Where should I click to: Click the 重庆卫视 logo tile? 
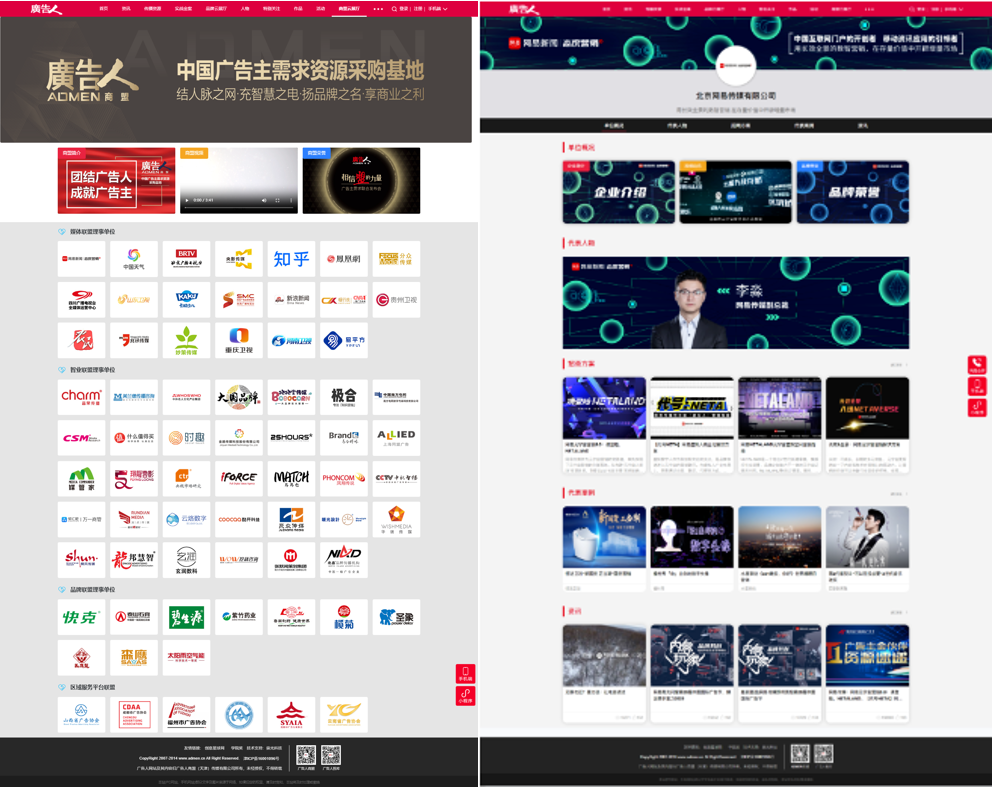pyautogui.click(x=239, y=340)
